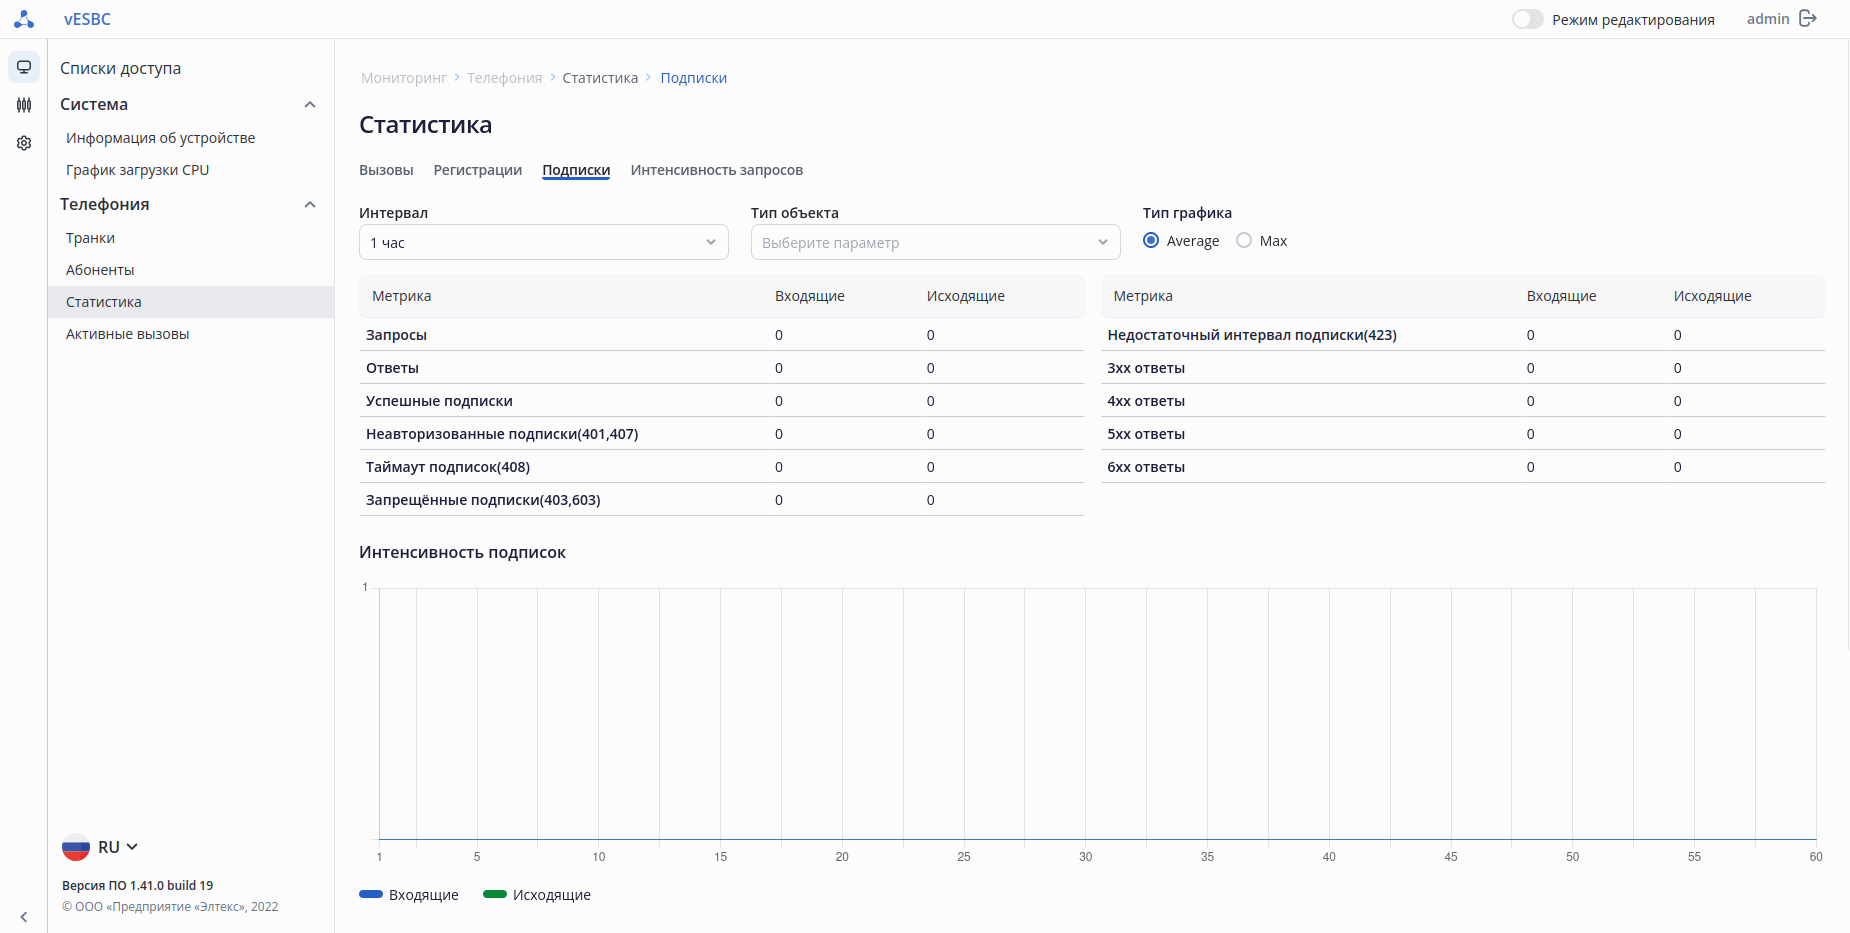Collapse the sidebar with the left arrow

tap(24, 917)
